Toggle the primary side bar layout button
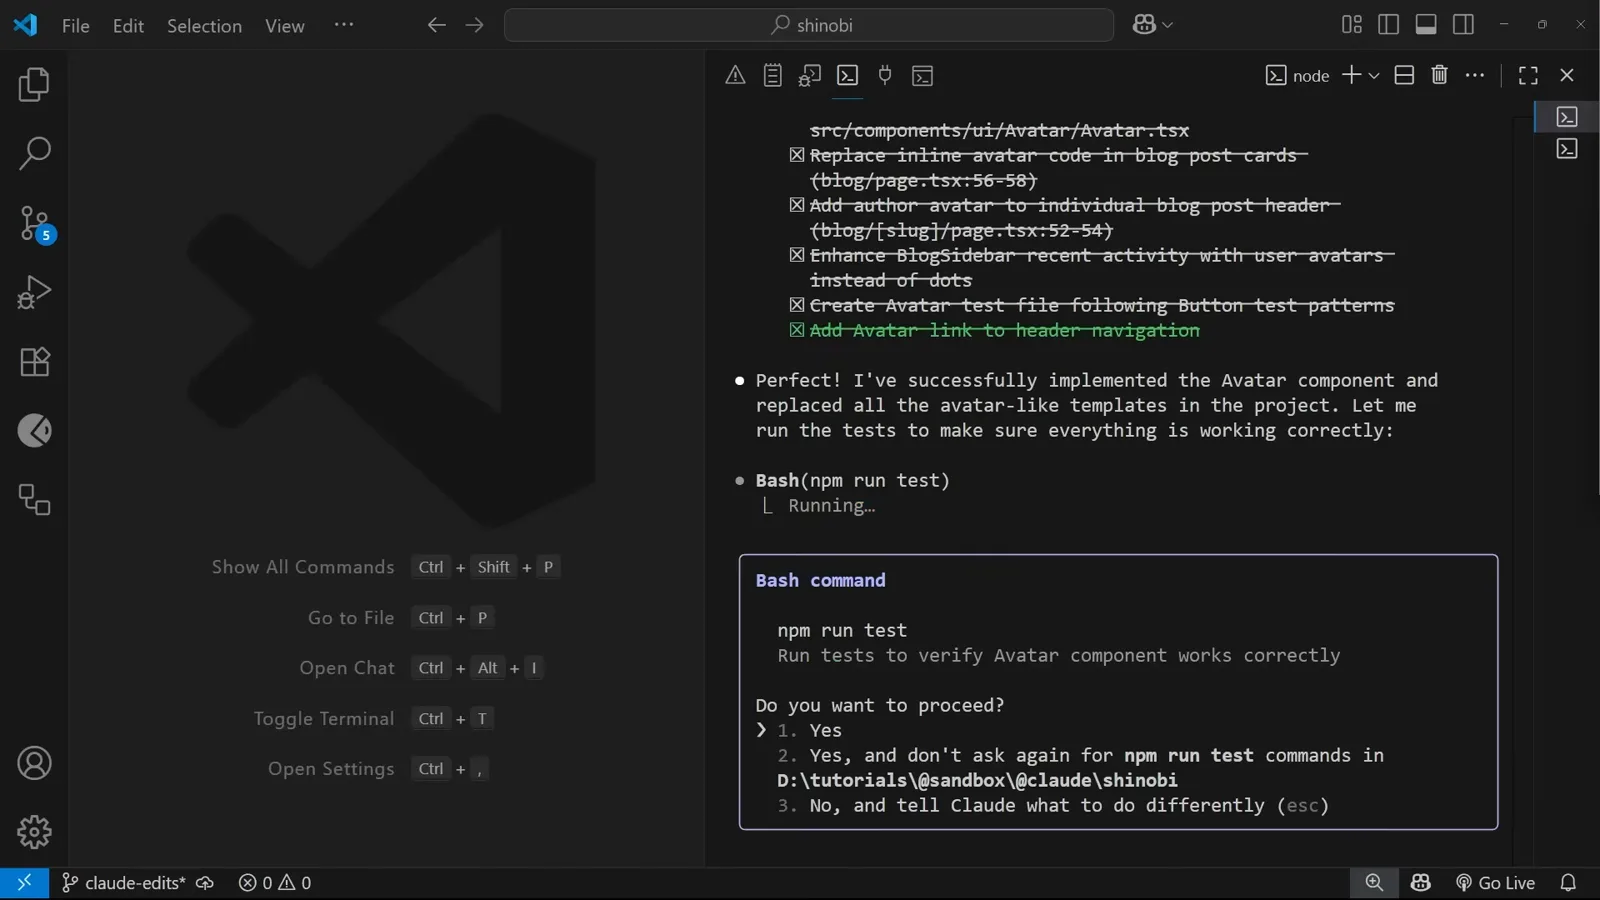The height and width of the screenshot is (900, 1600). [x=1388, y=25]
